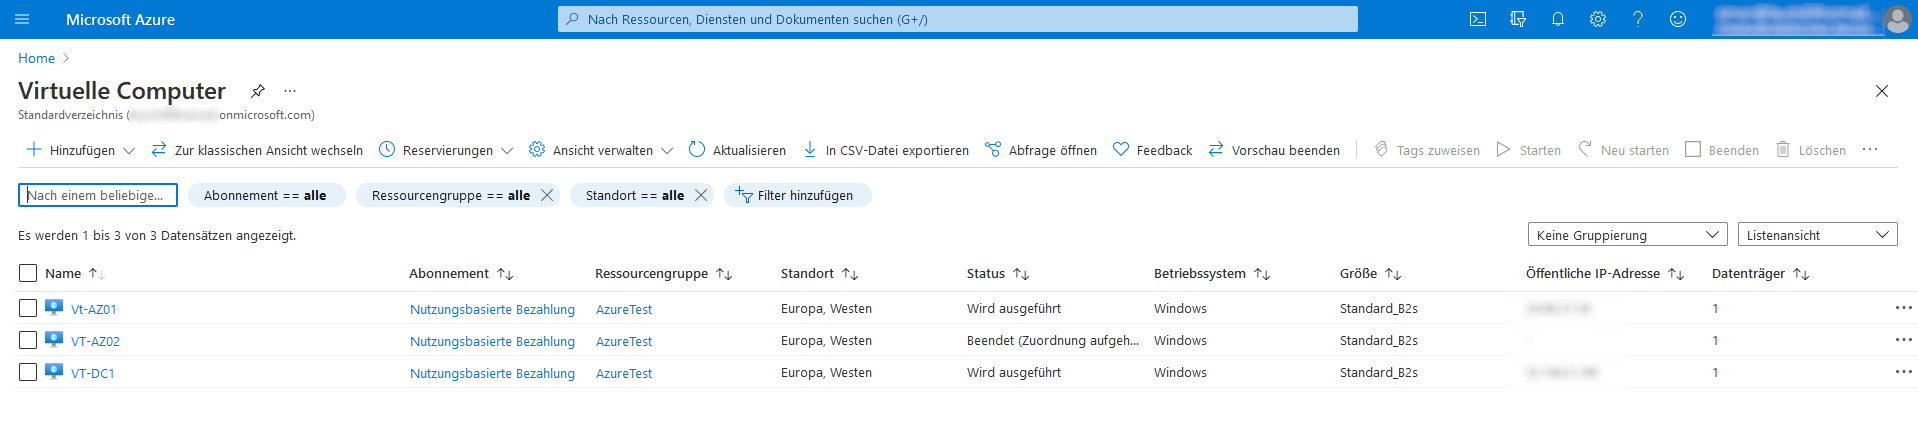Viewport: 1918px width, 448px height.
Task: Open the Ressourcengruppe == alle filter
Action: 450,195
